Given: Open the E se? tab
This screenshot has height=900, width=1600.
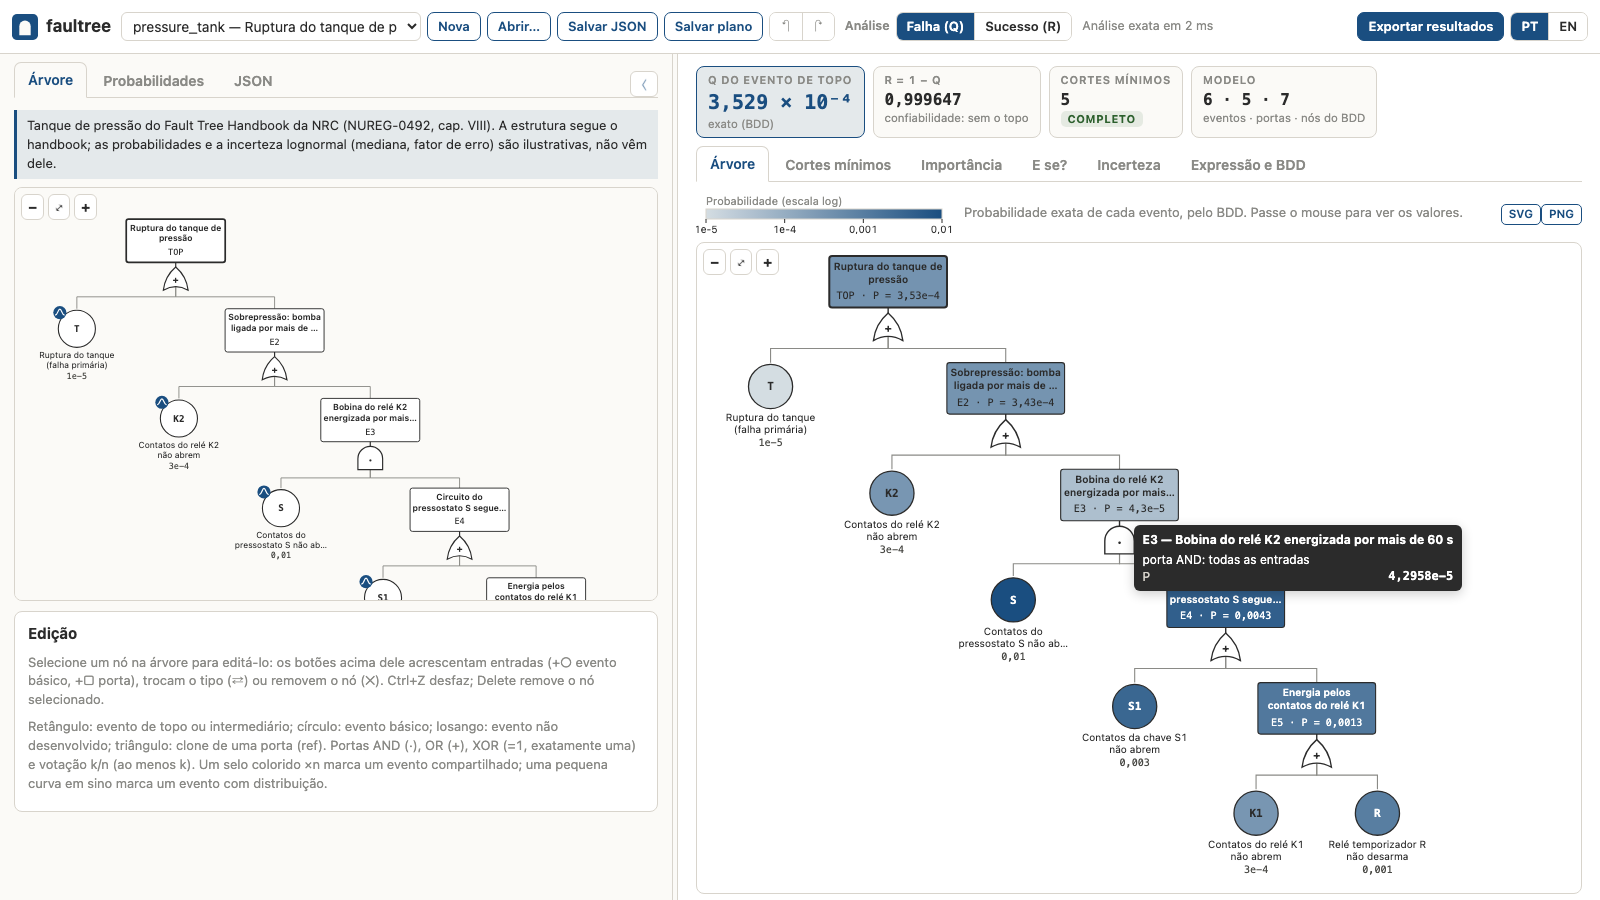Looking at the screenshot, I should [1049, 165].
